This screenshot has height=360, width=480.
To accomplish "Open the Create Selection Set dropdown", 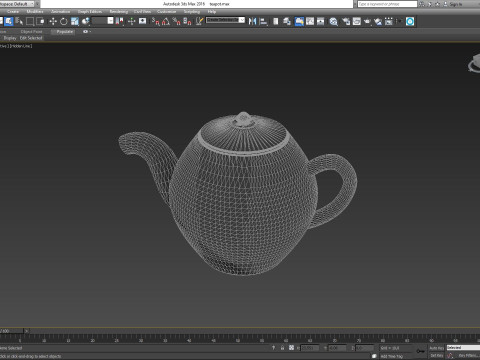I will pos(225,20).
